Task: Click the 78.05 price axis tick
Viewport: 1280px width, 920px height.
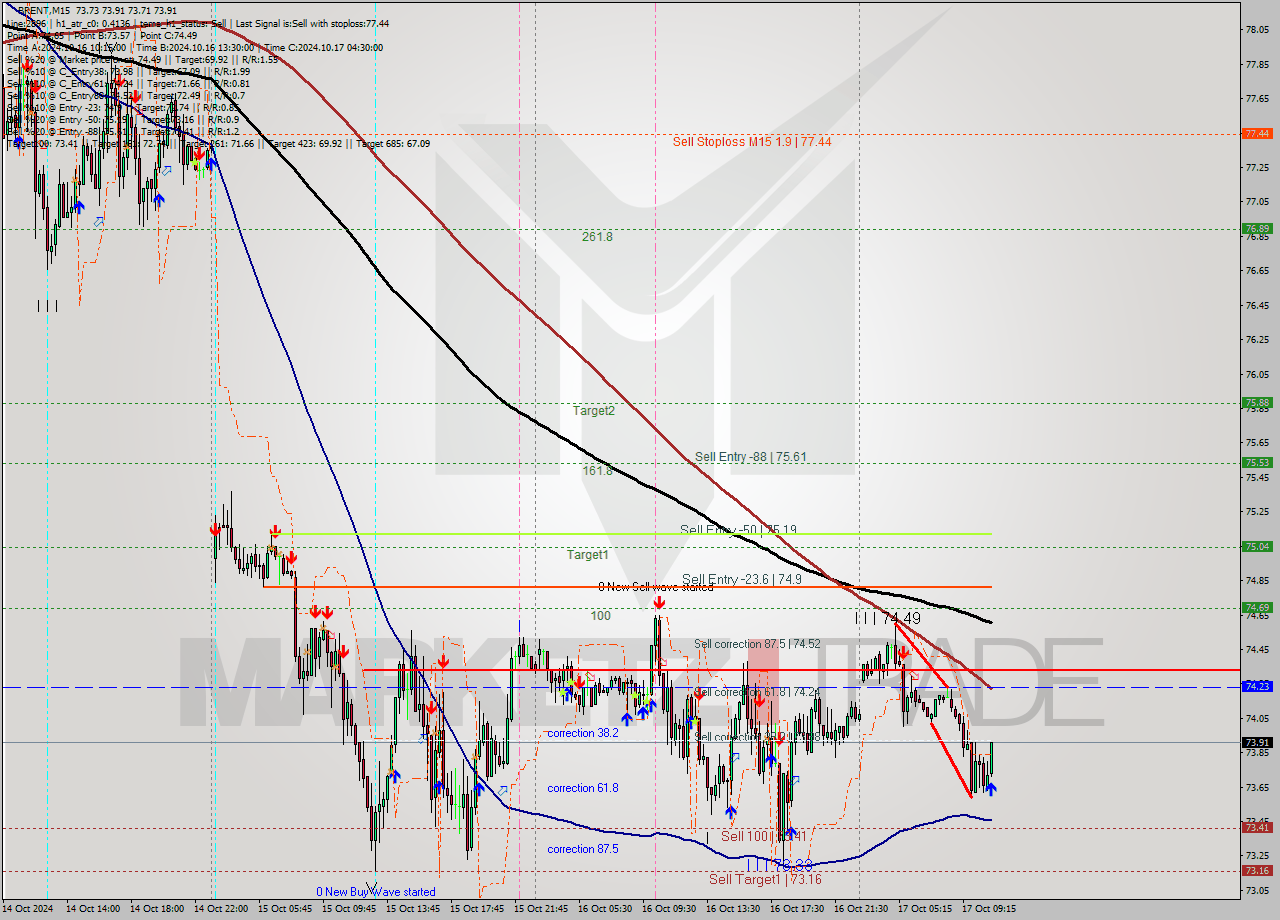Action: click(x=1258, y=29)
